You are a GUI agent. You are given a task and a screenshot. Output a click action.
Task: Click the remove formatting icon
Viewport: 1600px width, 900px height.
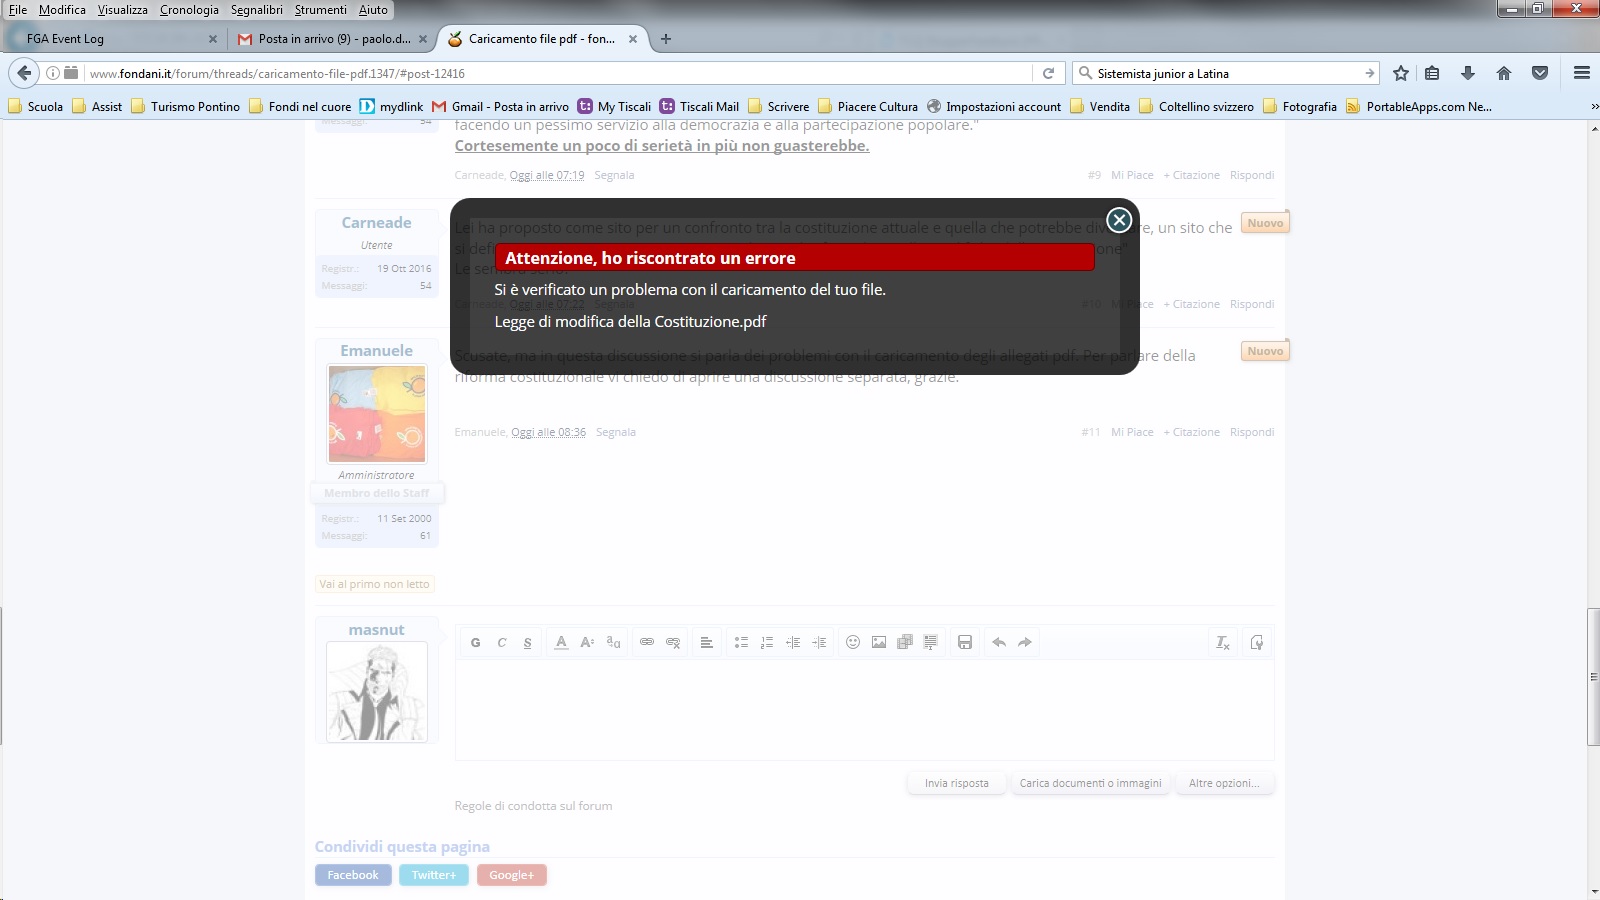(x=1222, y=643)
